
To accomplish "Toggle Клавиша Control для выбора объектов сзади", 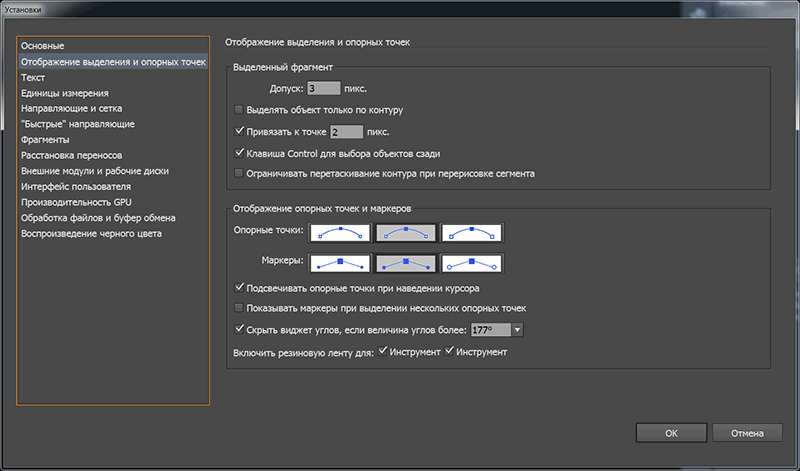I will (x=238, y=153).
